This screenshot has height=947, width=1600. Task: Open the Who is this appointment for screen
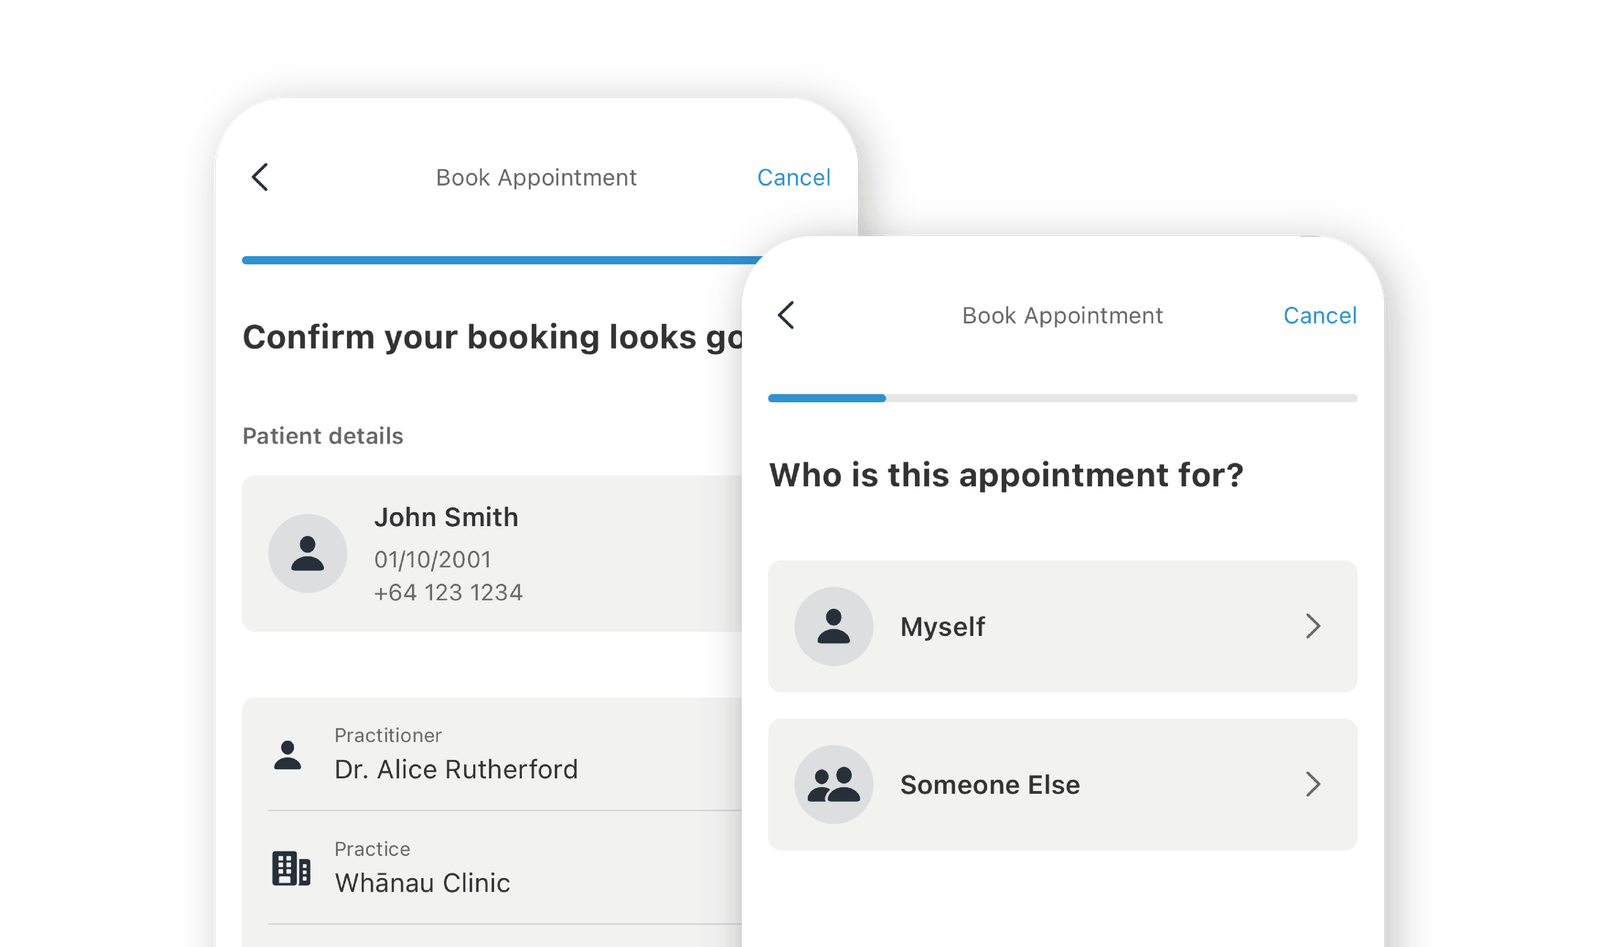tap(1062, 315)
